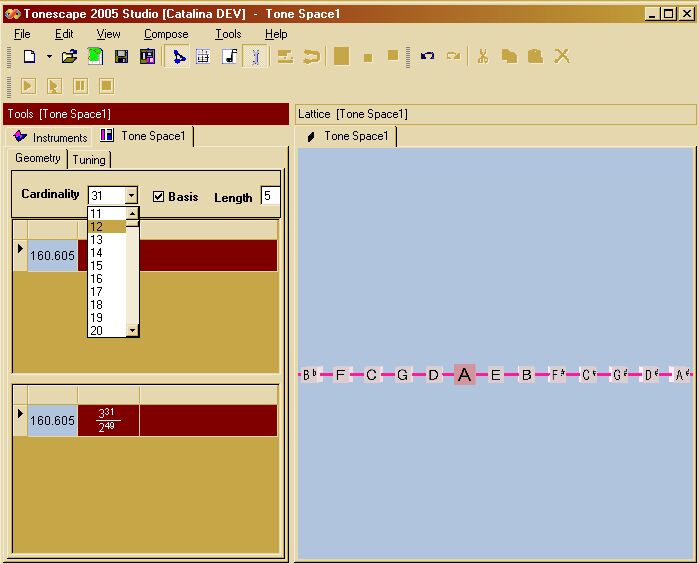This screenshot has width=699, height=564.
Task: Click the Save floppy disk icon
Action: click(121, 57)
